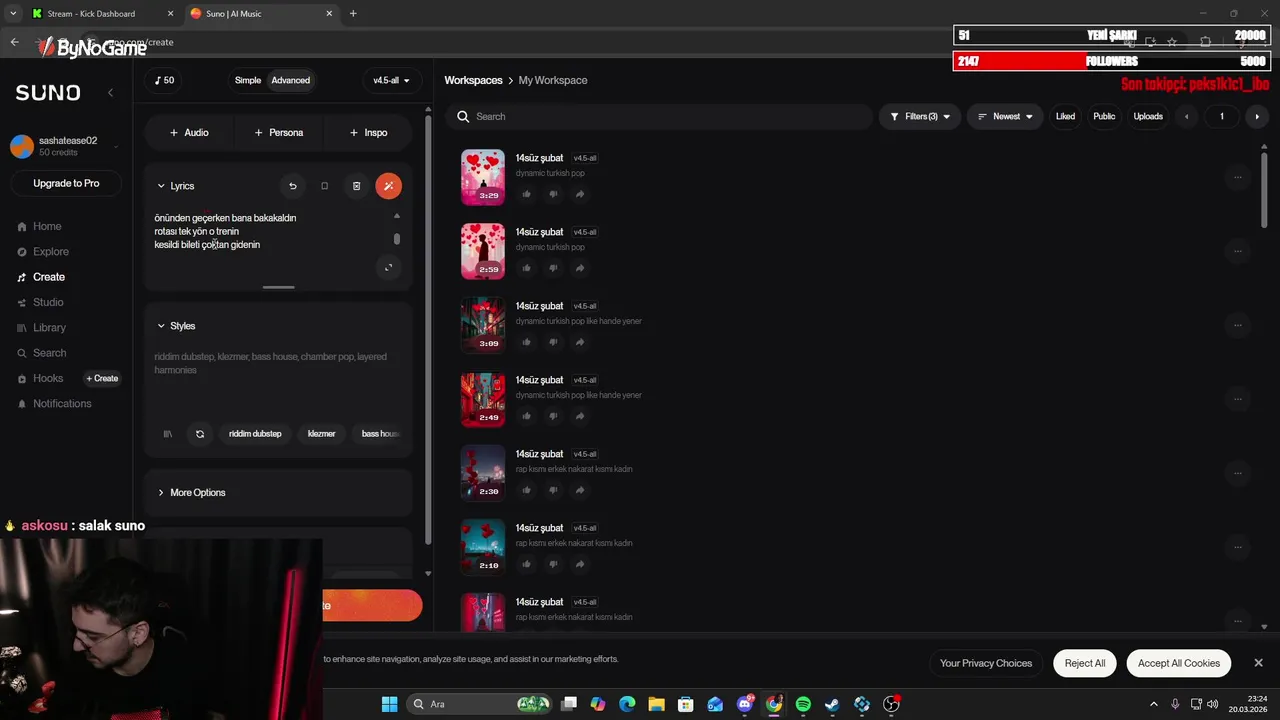Open Spotify from the taskbar

[803, 704]
